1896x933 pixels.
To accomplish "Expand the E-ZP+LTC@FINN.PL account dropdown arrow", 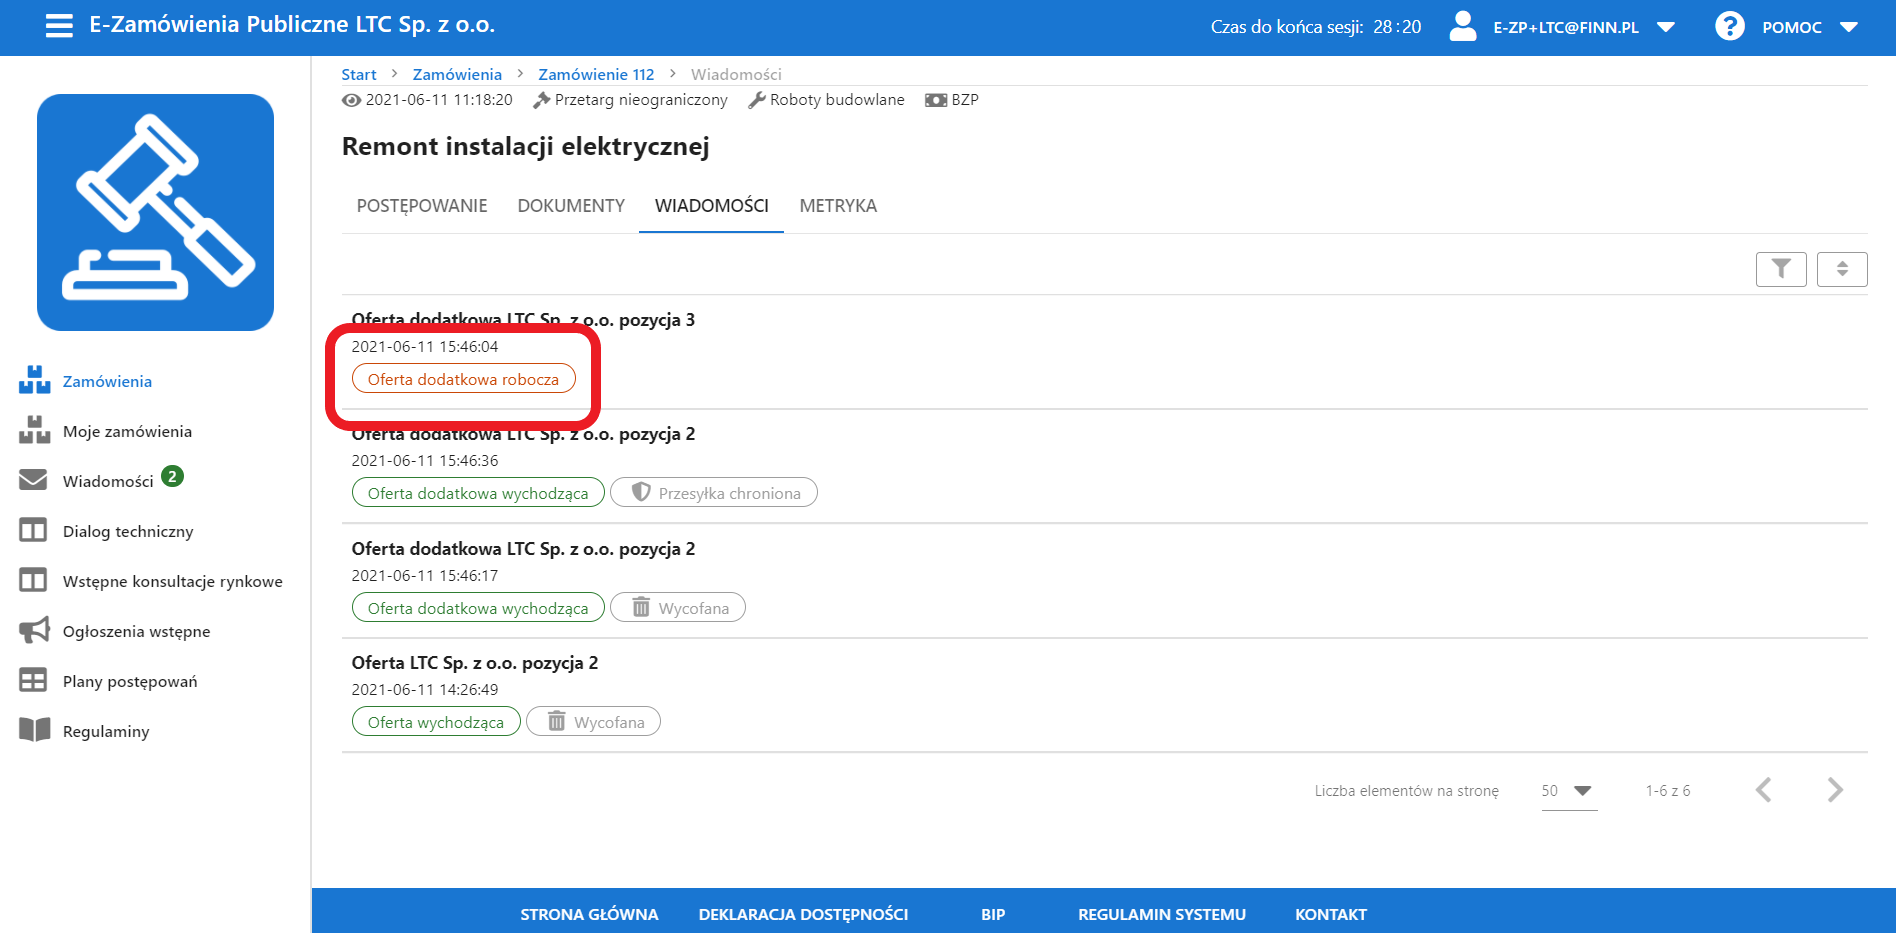I will coord(1666,27).
